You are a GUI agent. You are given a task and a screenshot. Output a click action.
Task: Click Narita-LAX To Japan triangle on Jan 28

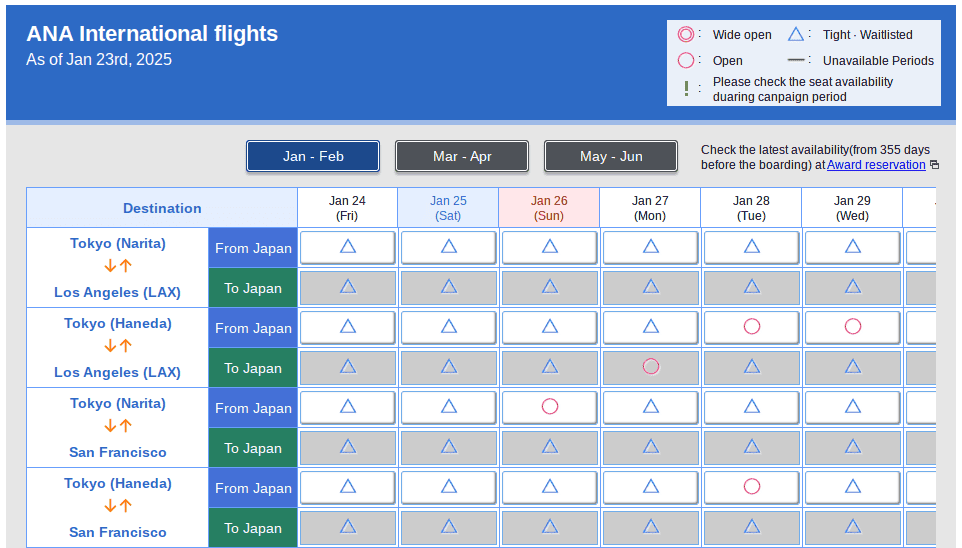pyautogui.click(x=752, y=287)
